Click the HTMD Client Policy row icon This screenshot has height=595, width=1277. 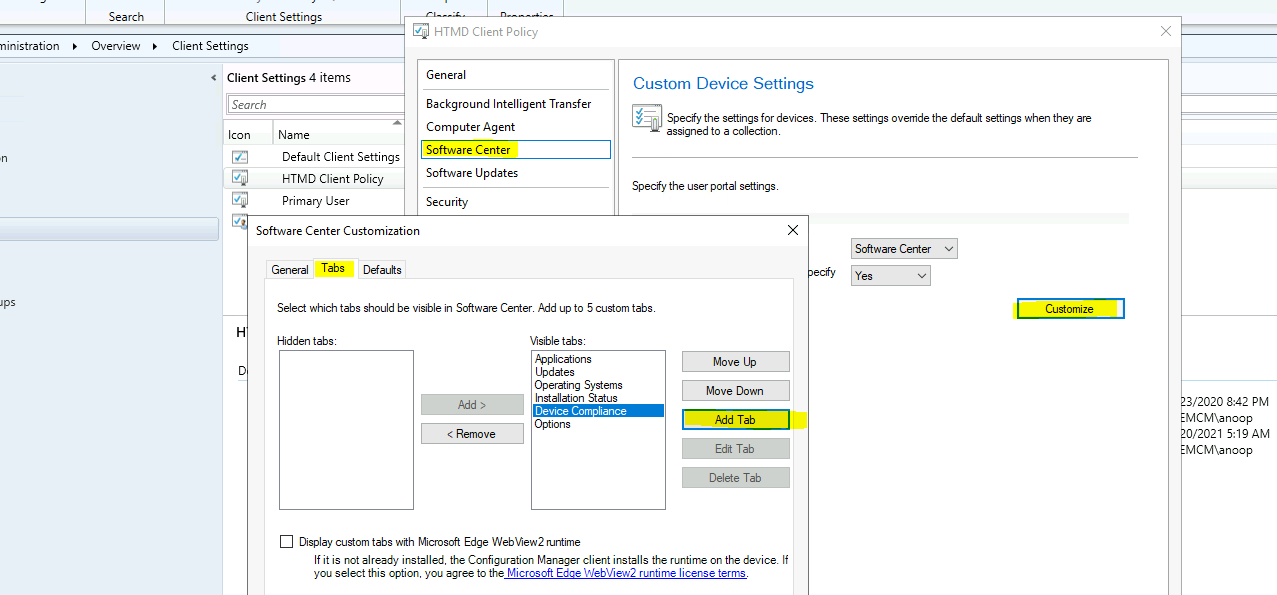pyautogui.click(x=239, y=178)
